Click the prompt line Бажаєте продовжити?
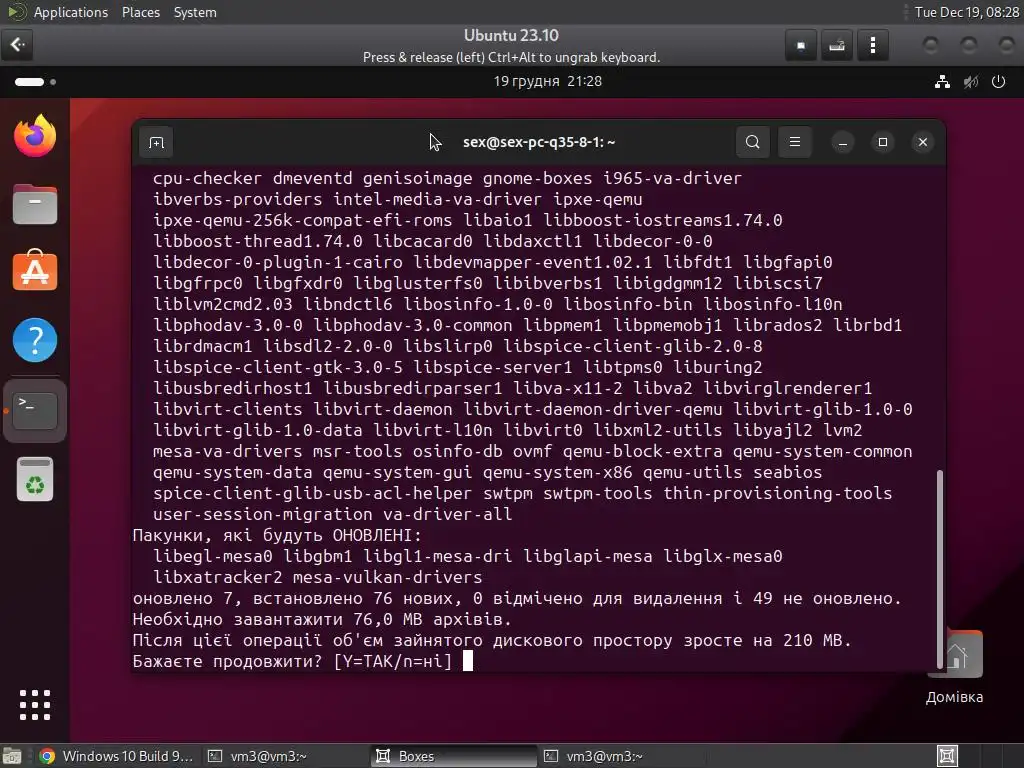The image size is (1024, 768). [x=293, y=661]
